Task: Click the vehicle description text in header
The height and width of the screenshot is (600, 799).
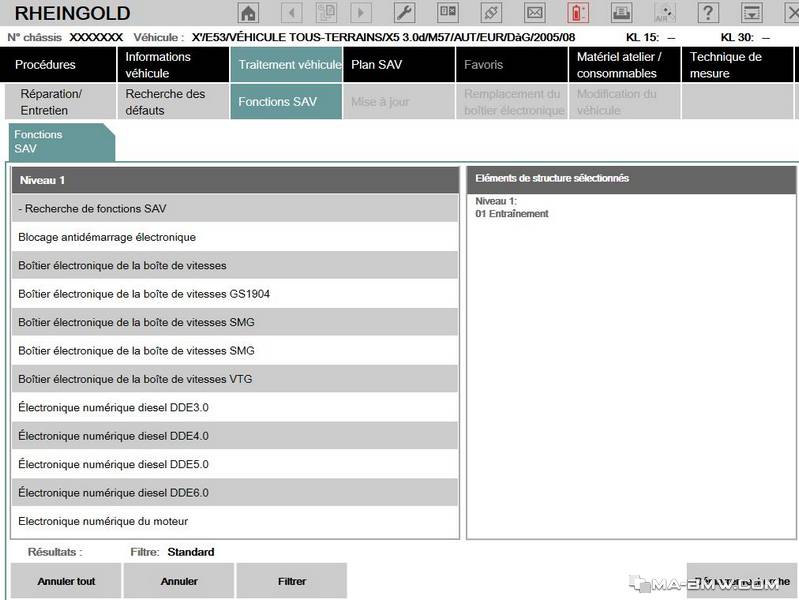Action: pyautogui.click(x=383, y=37)
